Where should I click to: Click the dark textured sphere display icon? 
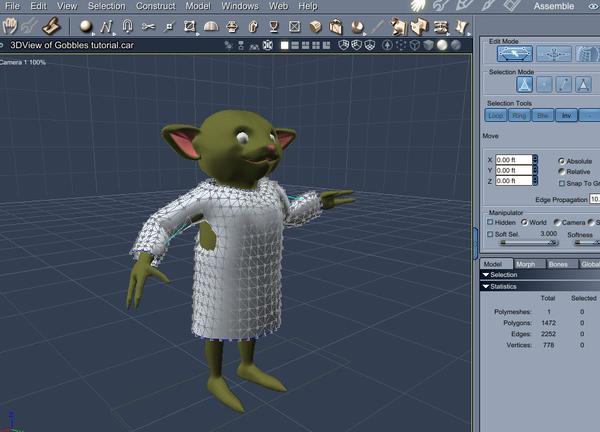coord(456,45)
